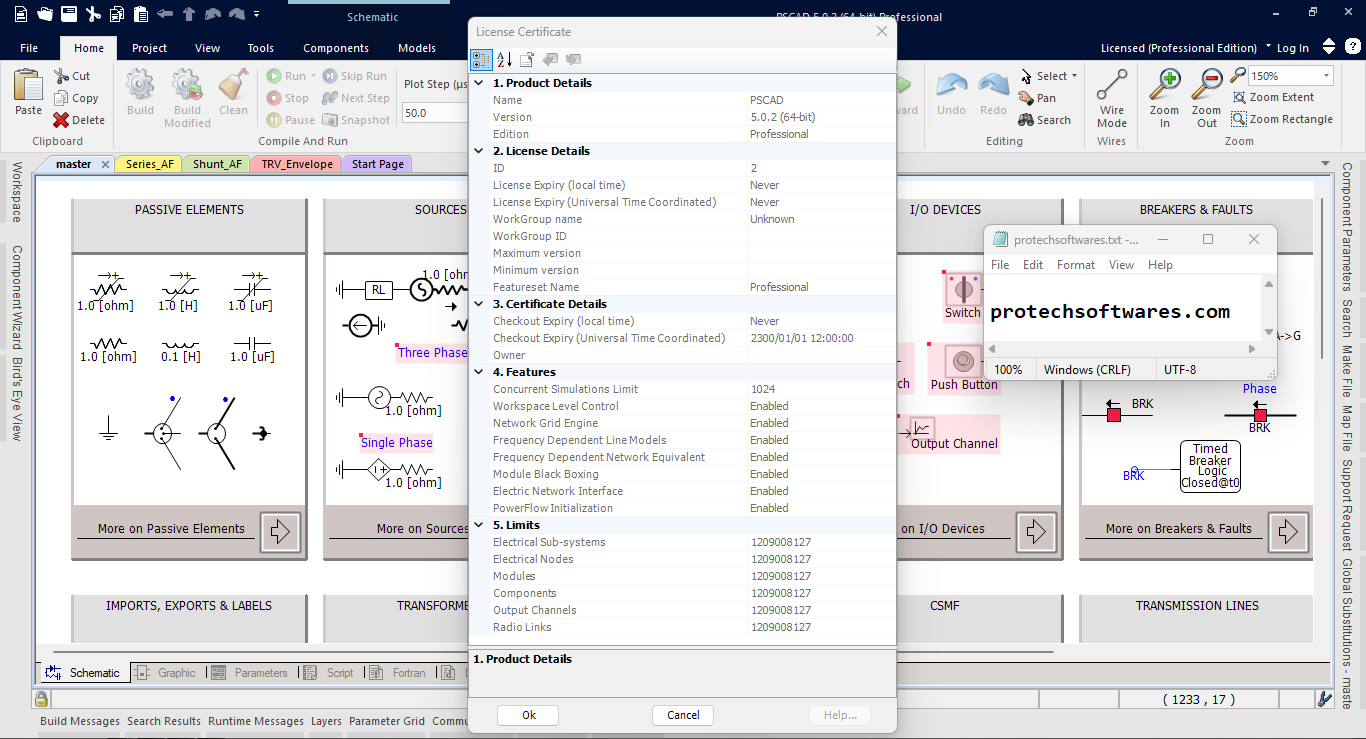Viewport: 1366px width, 739px height.
Task: Switch to the View ribbon tab
Action: click(207, 48)
